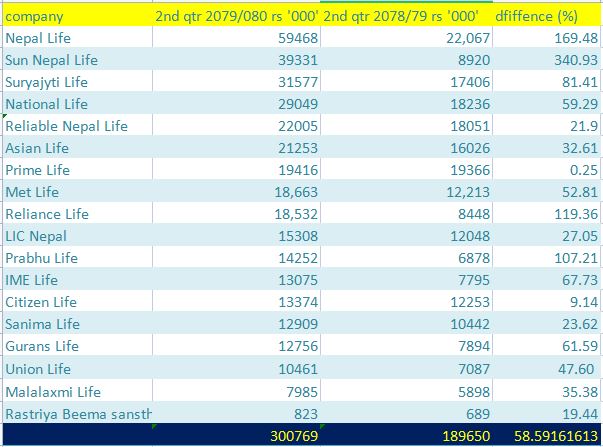Select the difference cell 107.21
Screen dimensions: 603x447
point(546,257)
